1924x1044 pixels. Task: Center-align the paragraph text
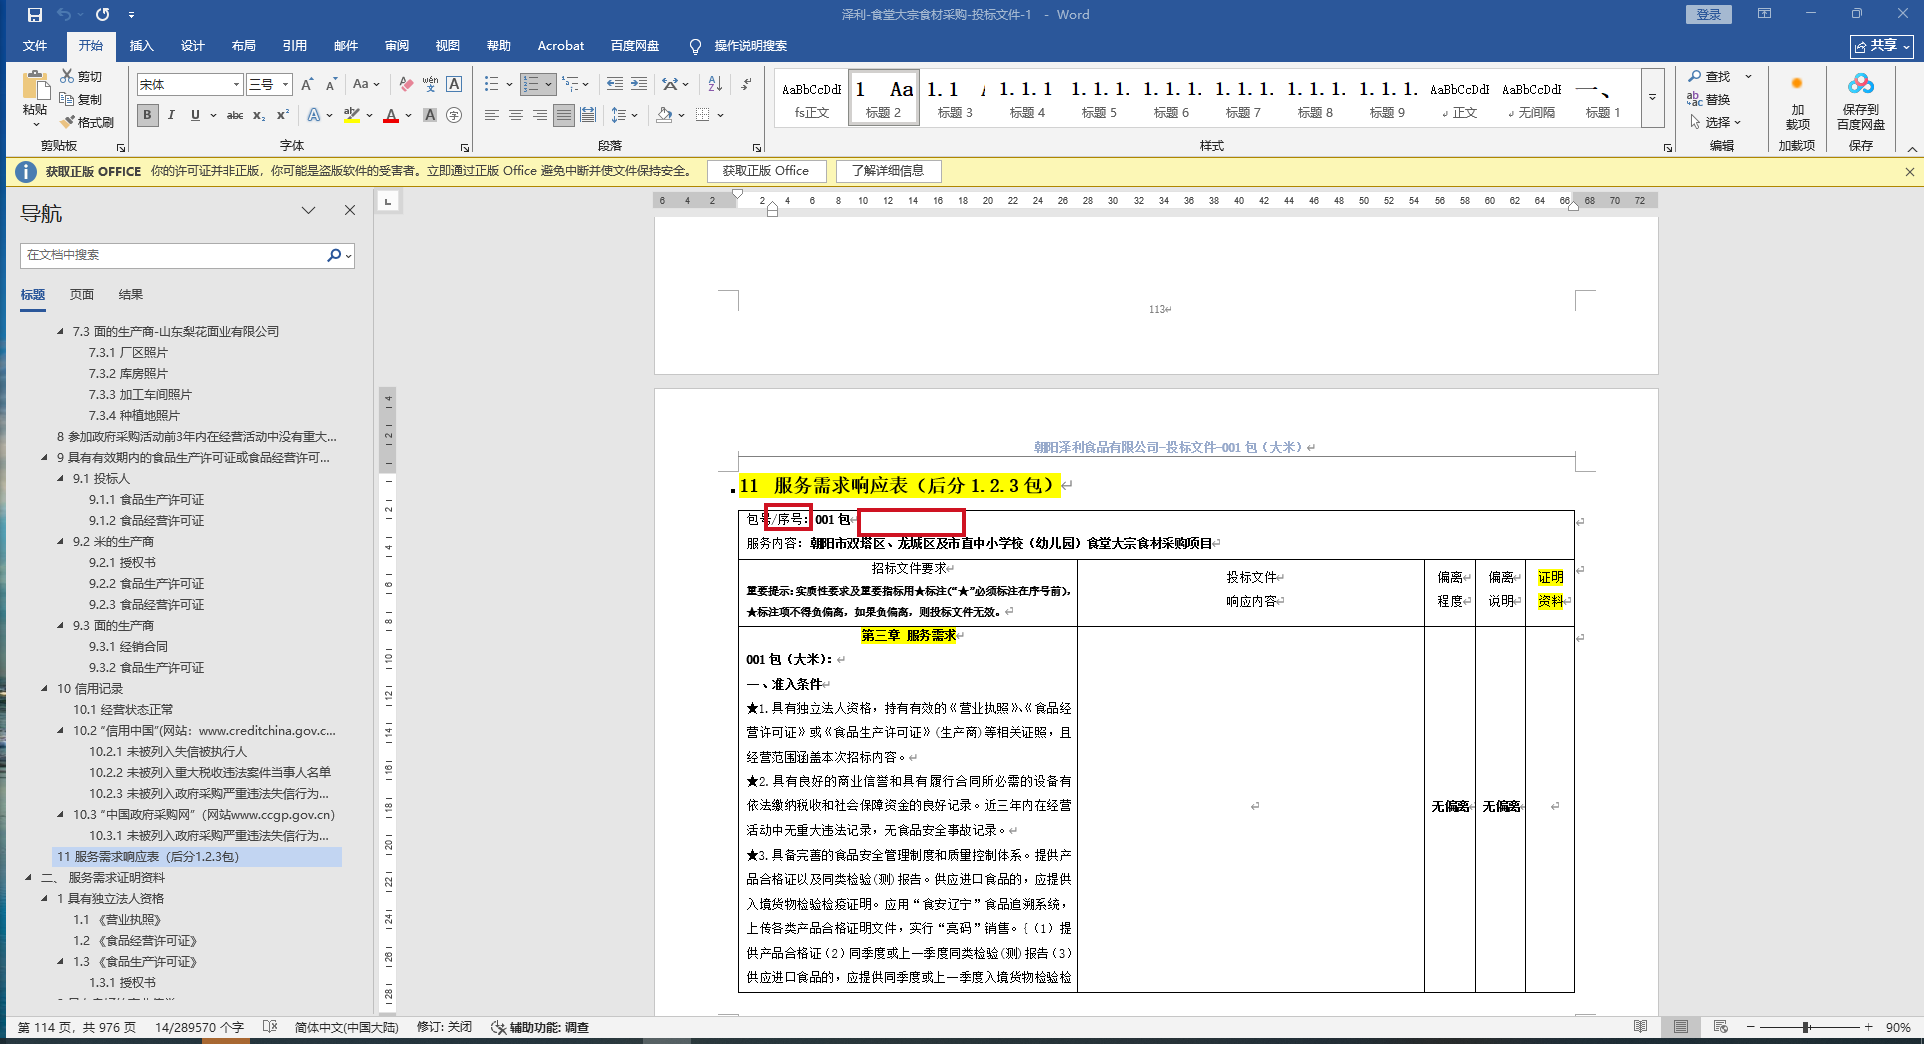tap(516, 116)
